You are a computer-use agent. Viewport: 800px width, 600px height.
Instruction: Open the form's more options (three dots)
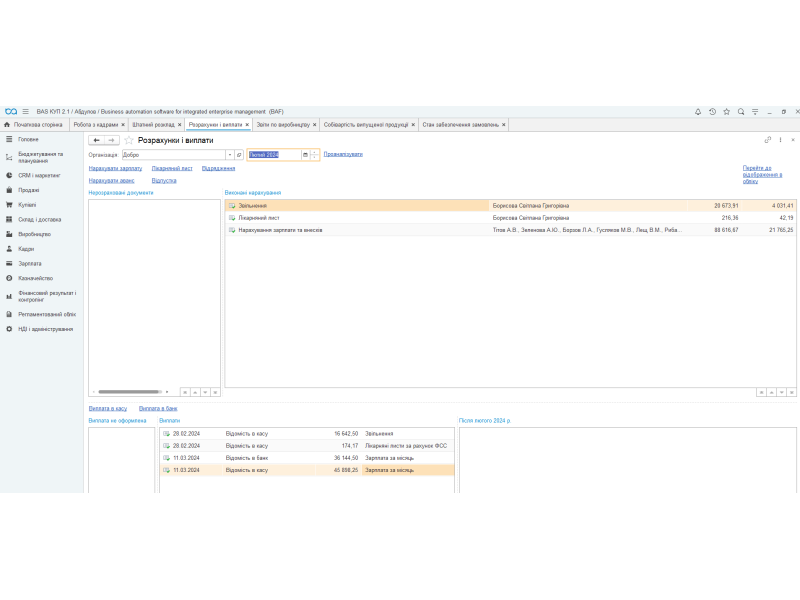780,140
